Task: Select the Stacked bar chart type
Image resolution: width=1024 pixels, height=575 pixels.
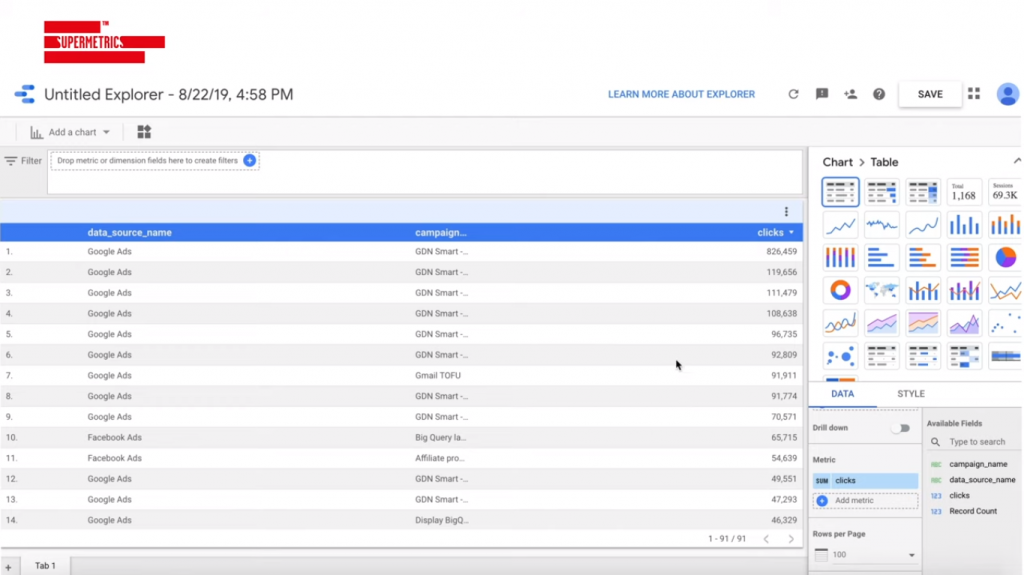Action: coord(923,257)
